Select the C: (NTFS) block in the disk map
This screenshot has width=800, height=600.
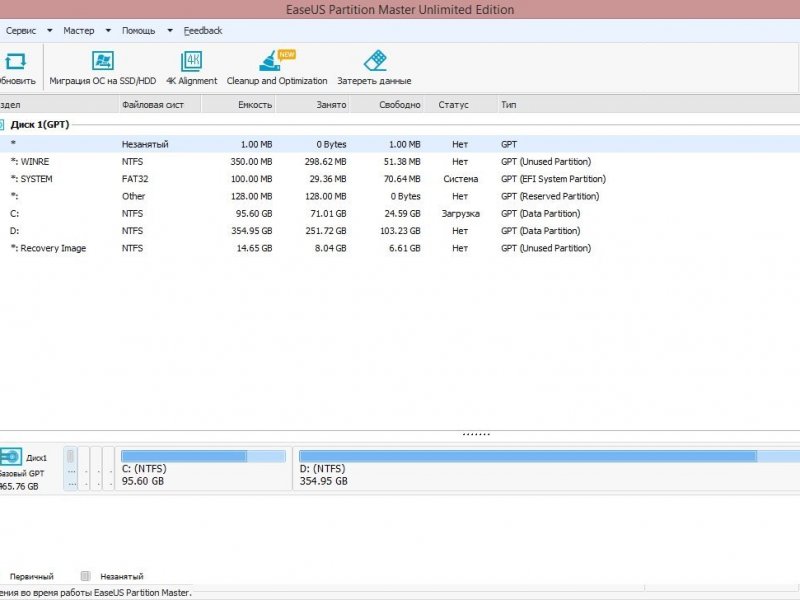(x=204, y=468)
